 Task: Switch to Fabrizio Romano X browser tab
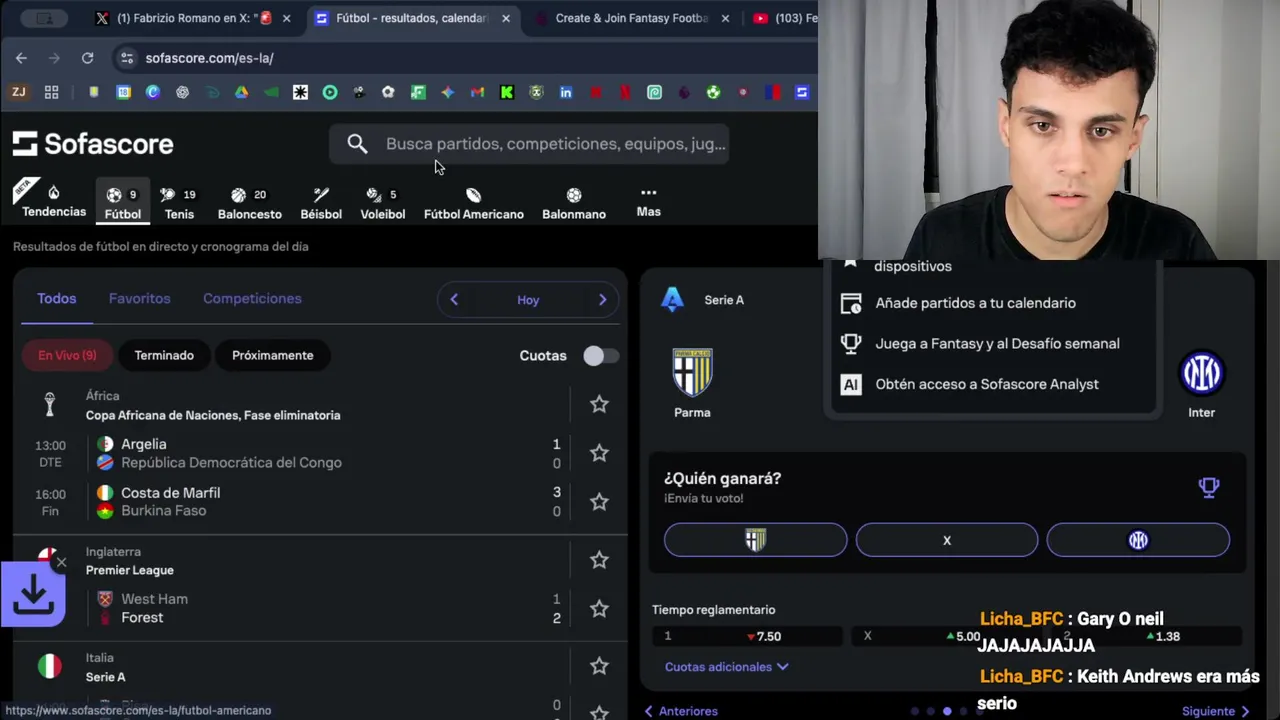coord(194,18)
